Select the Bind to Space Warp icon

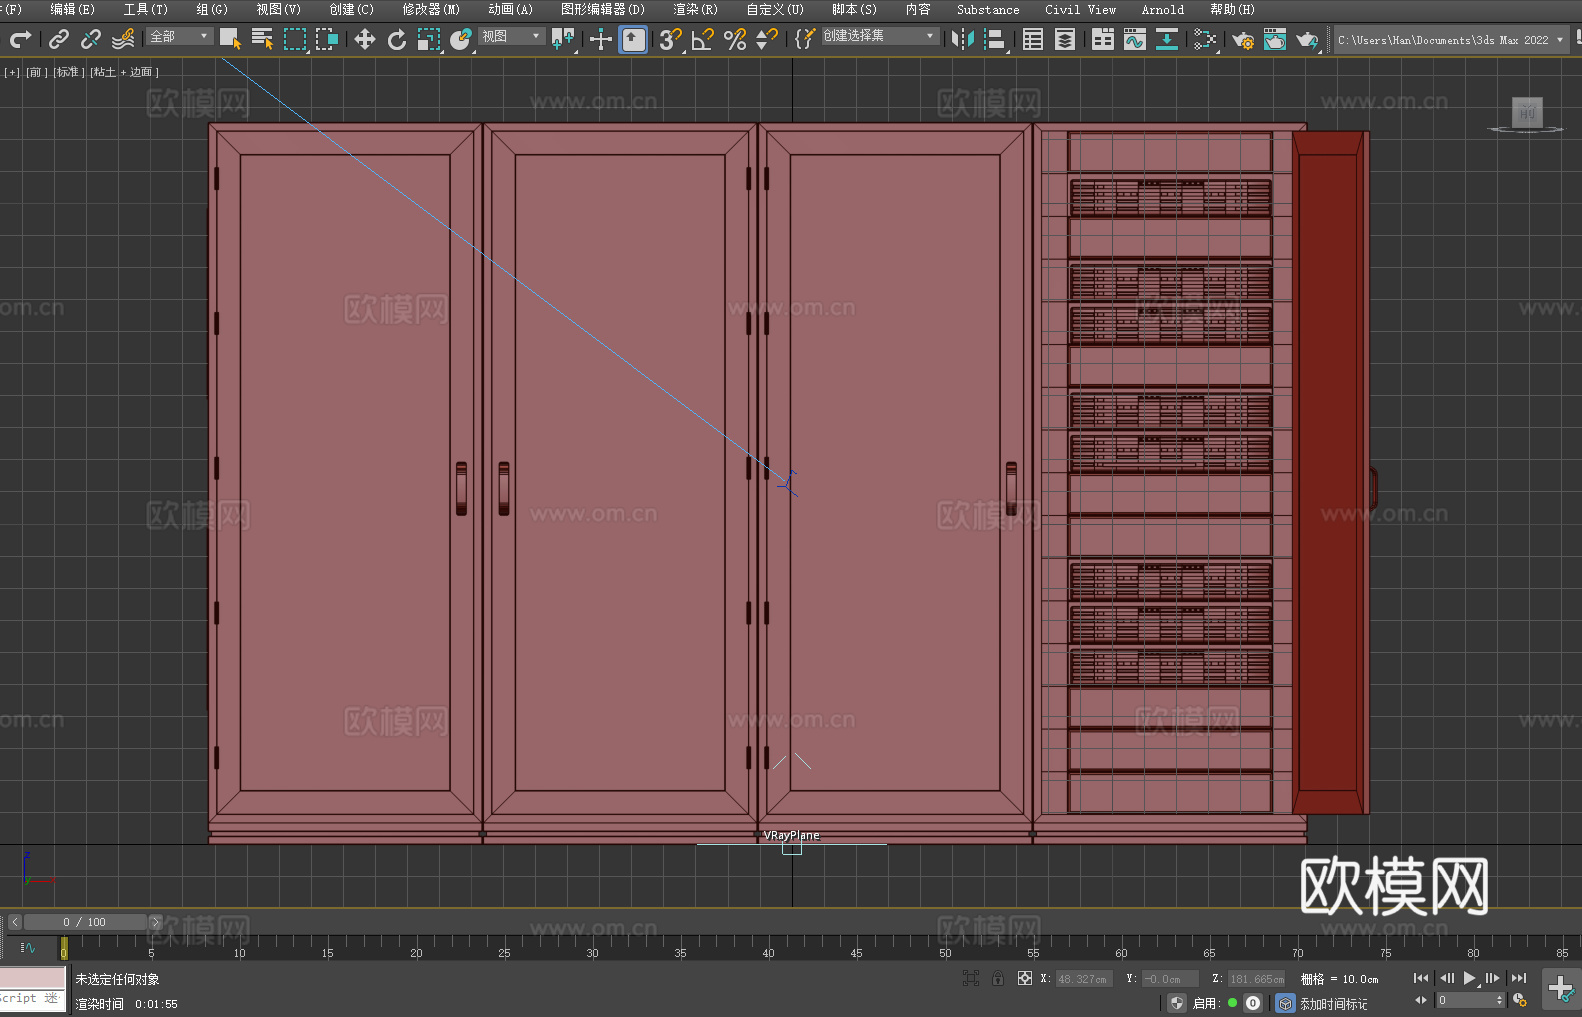click(x=123, y=39)
